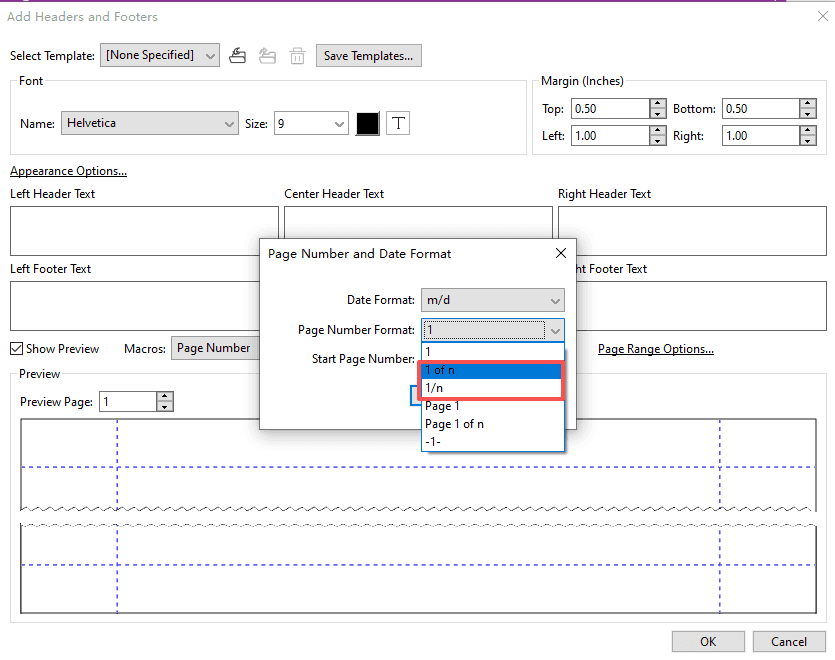Click the Left margin input field
Image resolution: width=835 pixels, height=660 pixels.
click(610, 136)
